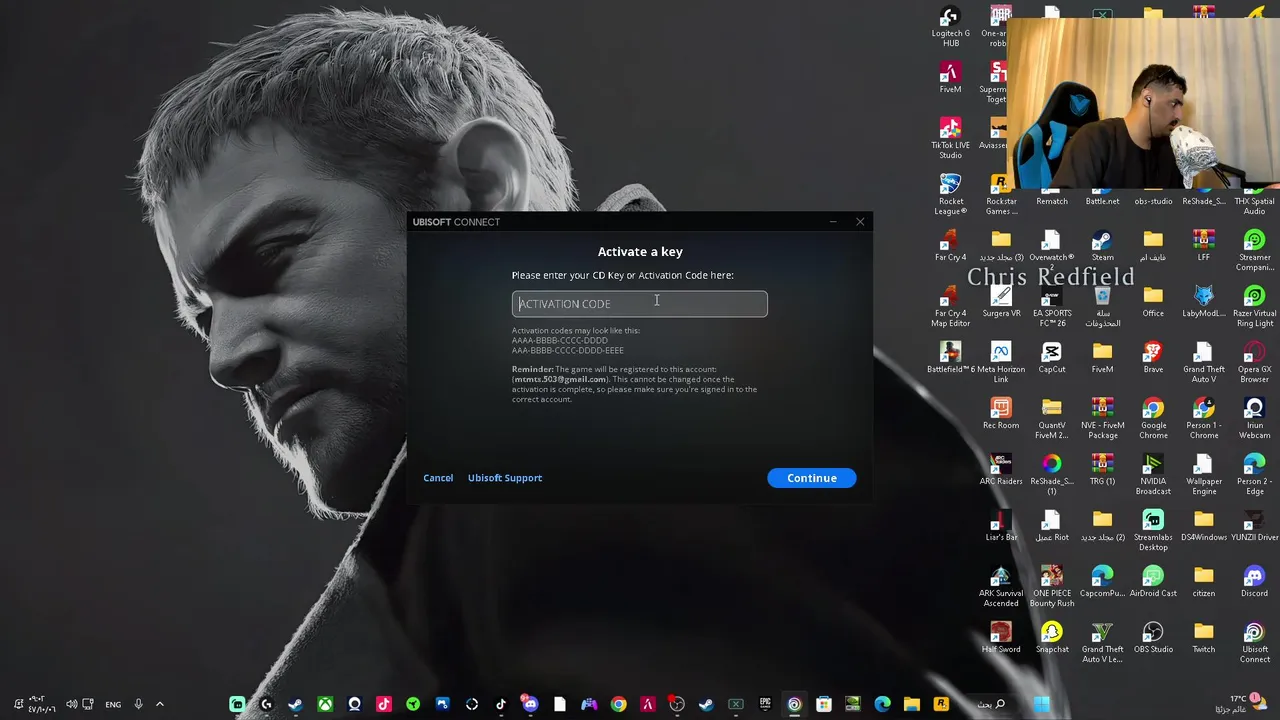Launch CapCut from the desktop

tap(1051, 358)
